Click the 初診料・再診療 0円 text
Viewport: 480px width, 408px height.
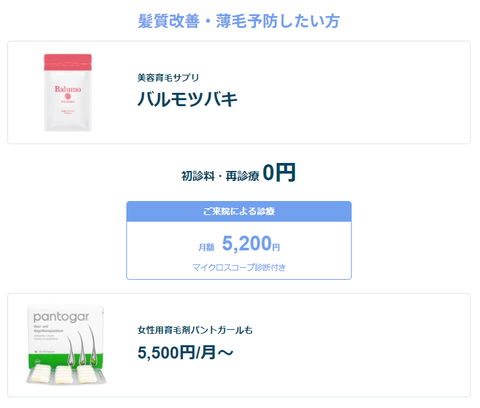point(238,173)
